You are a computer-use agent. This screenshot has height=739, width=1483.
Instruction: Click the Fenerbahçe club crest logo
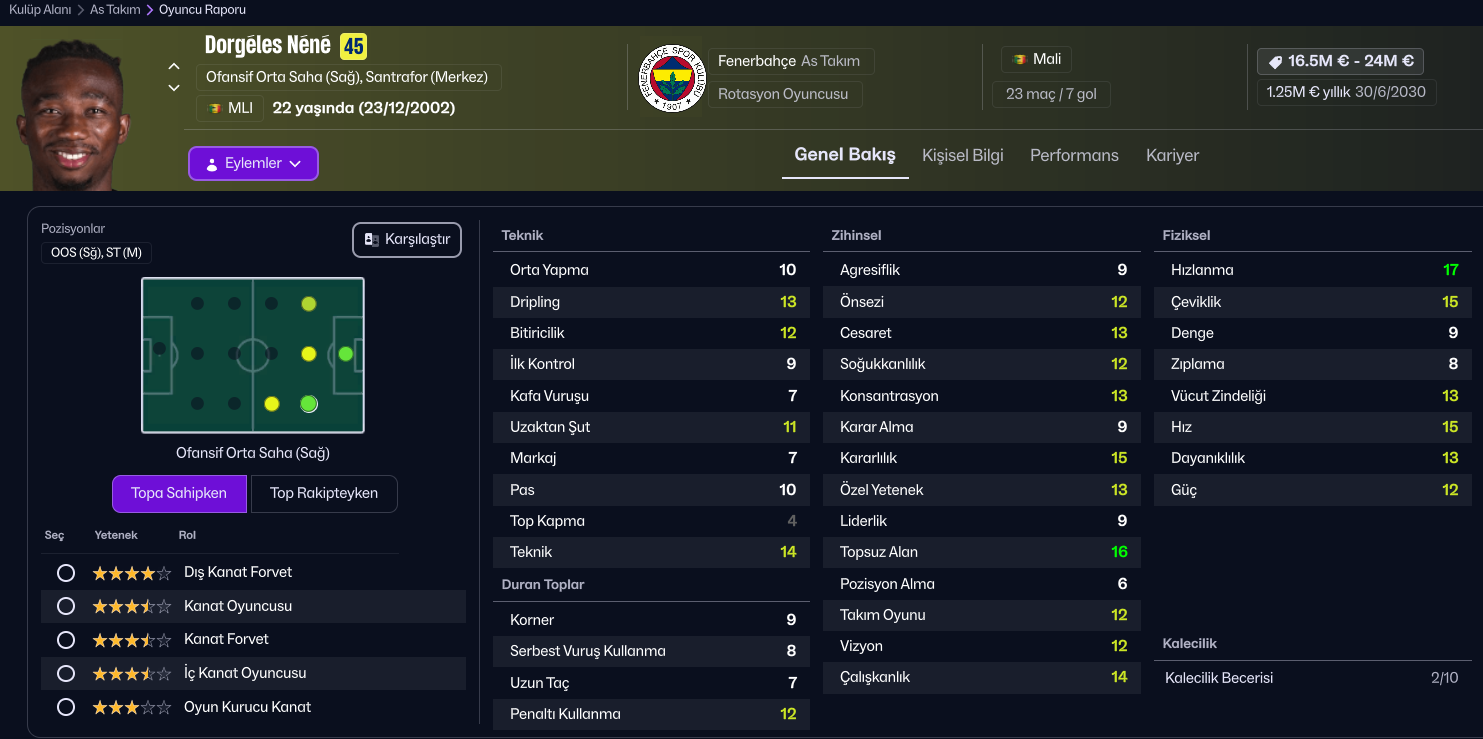(x=671, y=78)
